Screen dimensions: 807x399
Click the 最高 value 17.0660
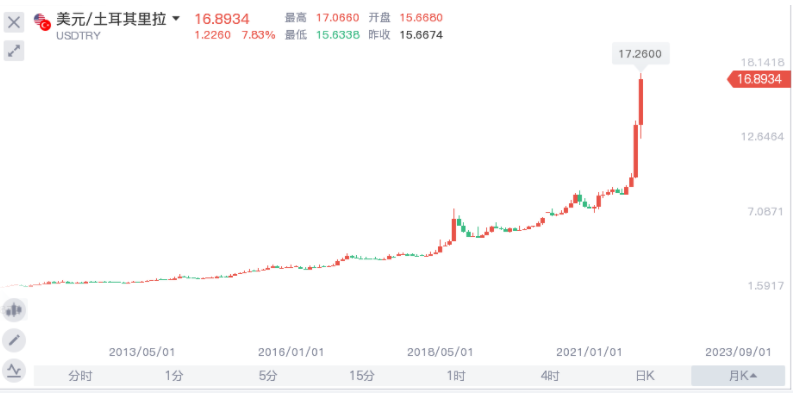click(x=337, y=18)
